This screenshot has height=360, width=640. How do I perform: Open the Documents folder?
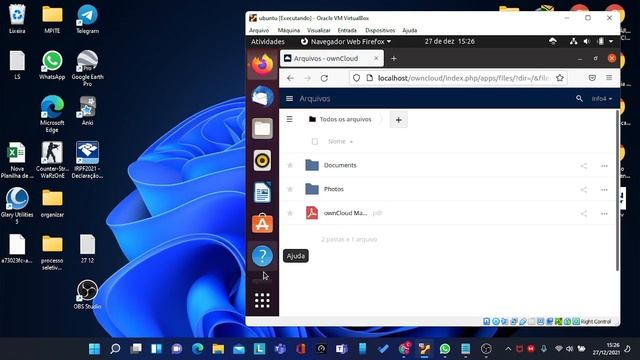pos(340,165)
